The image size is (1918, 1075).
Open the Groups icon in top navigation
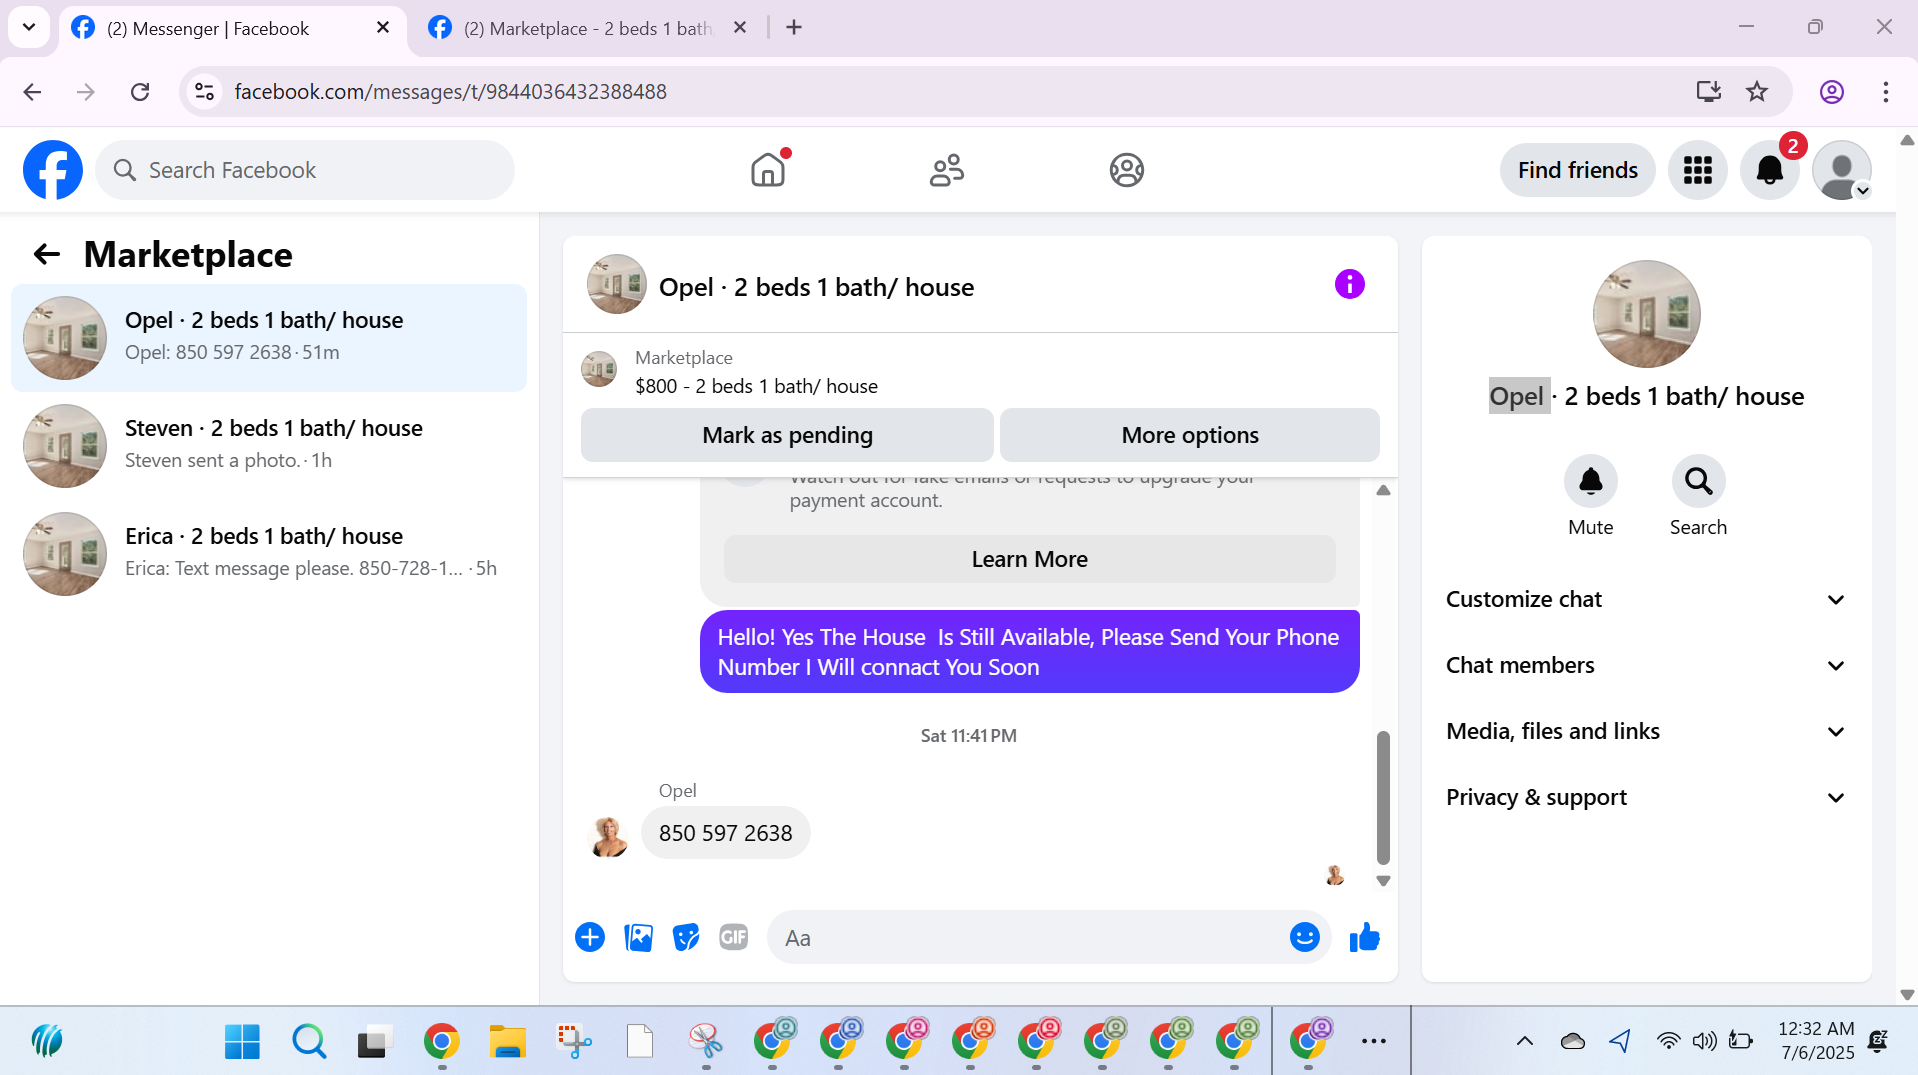[x=1127, y=170]
